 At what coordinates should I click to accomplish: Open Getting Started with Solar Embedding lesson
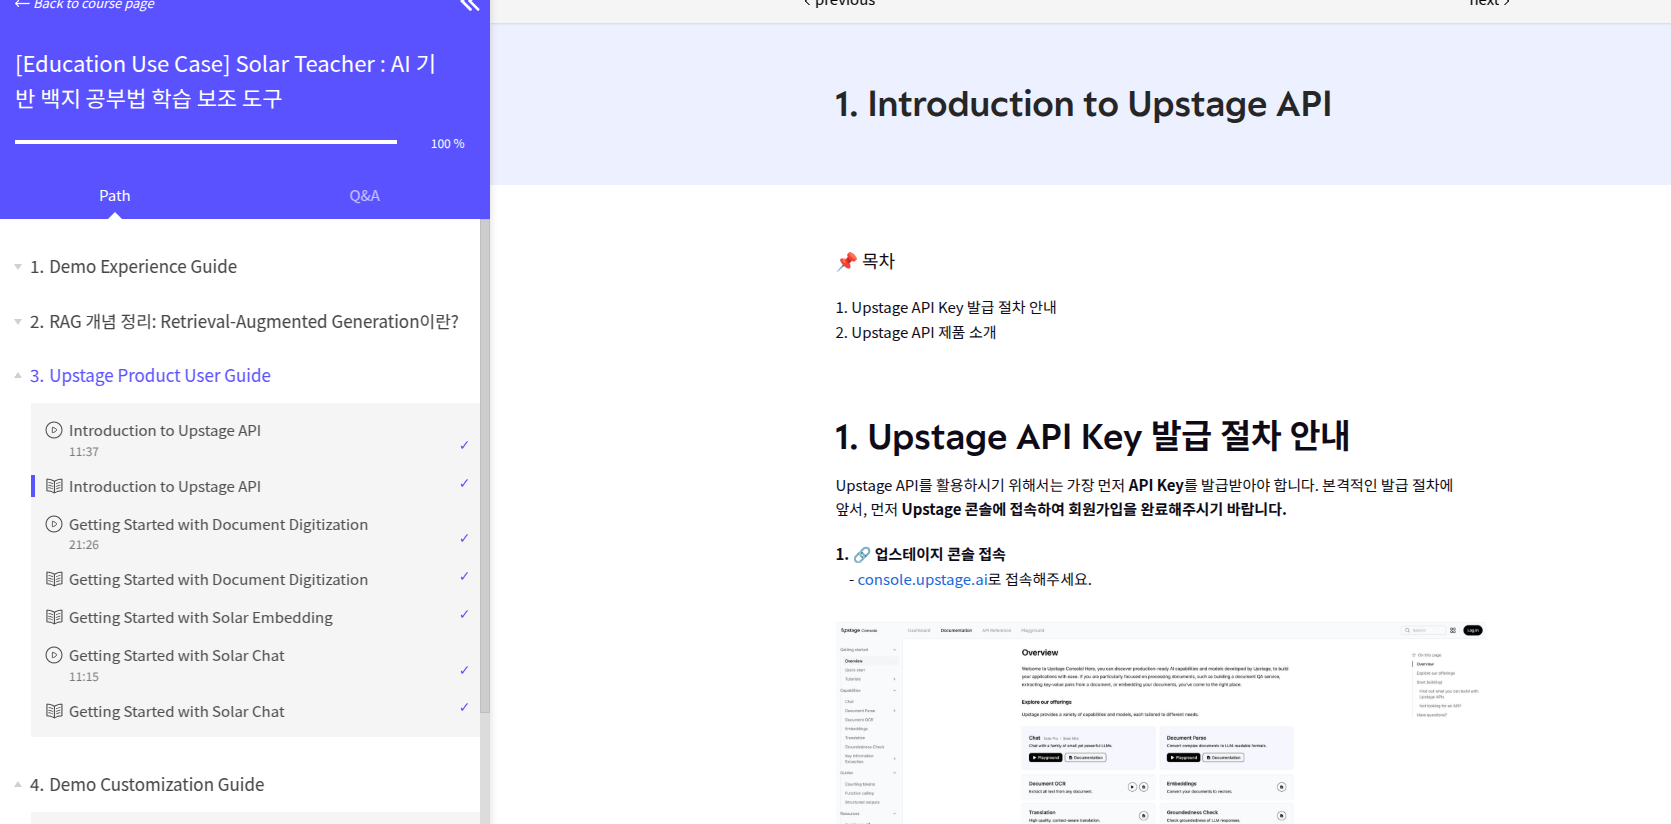click(x=200, y=618)
